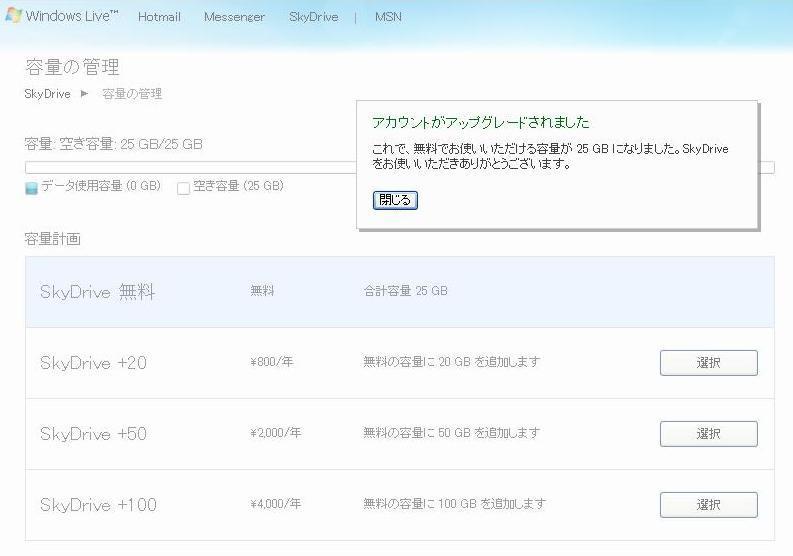The width and height of the screenshot is (793, 556).
Task: Click the Windows Live logo icon
Action: [x=13, y=15]
